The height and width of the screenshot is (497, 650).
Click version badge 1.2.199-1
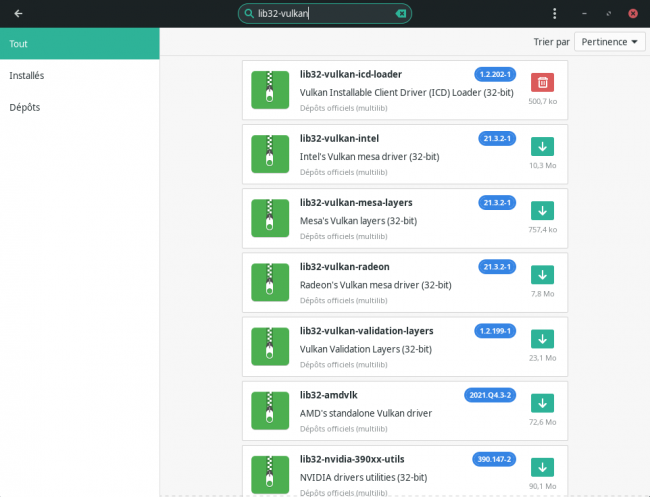495,331
